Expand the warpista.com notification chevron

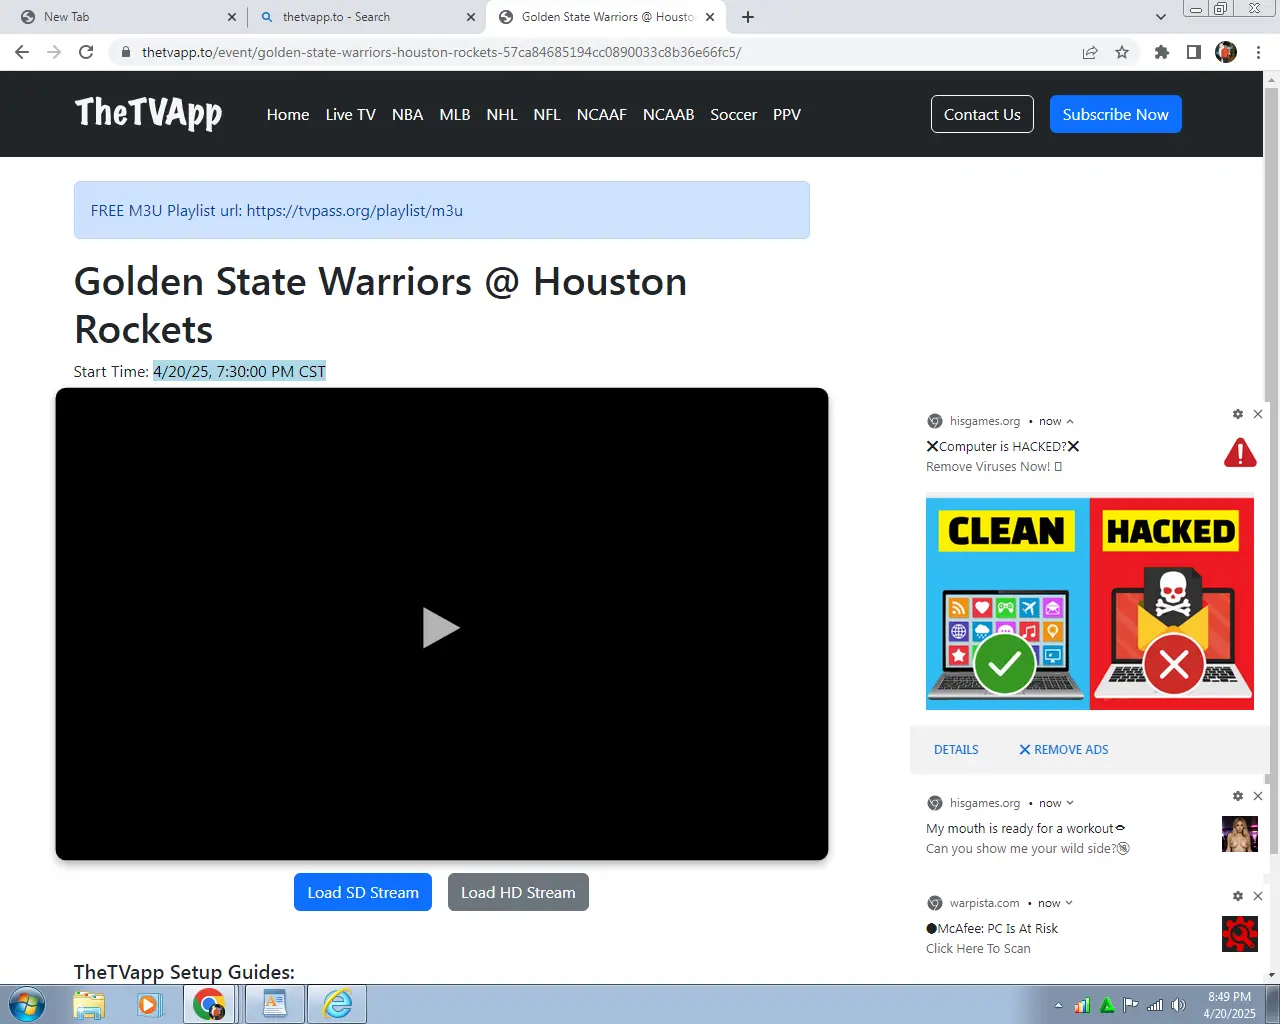click(x=1069, y=903)
